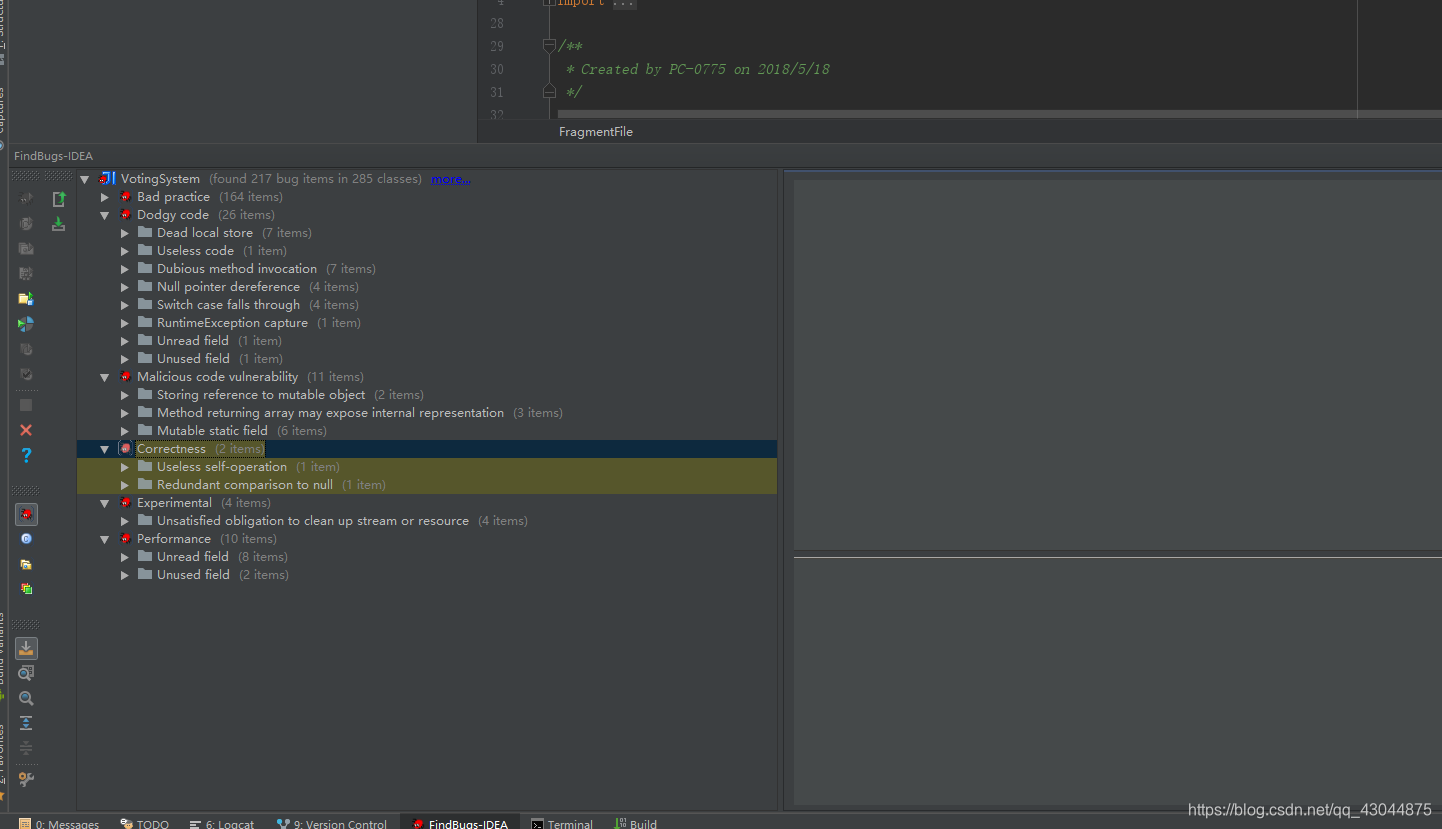Viewport: 1442px width, 829px height.
Task: Click folder icon next to Dead local store
Action: click(x=145, y=233)
